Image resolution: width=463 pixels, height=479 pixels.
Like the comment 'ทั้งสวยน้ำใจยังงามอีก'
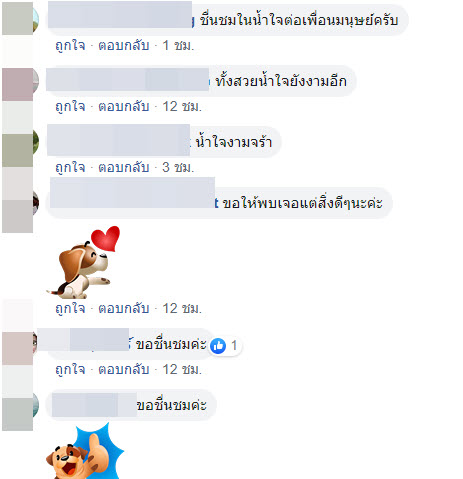tap(70, 106)
